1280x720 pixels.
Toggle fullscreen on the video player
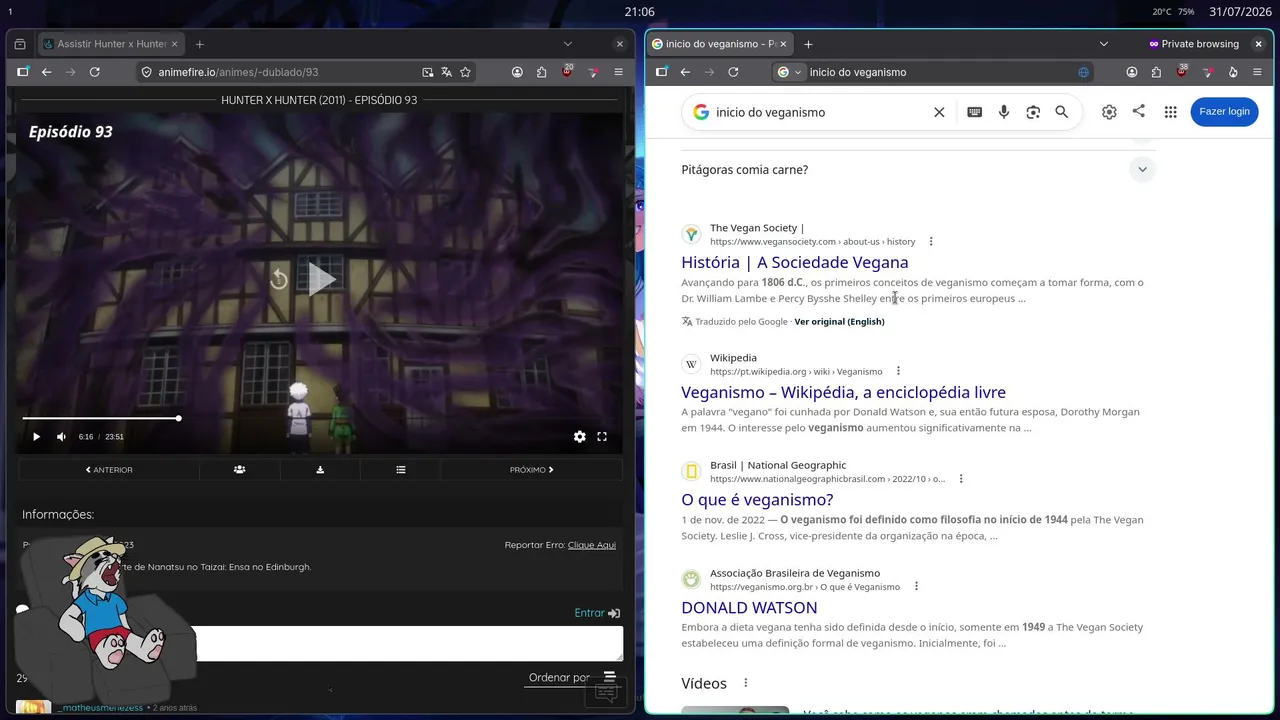point(602,437)
